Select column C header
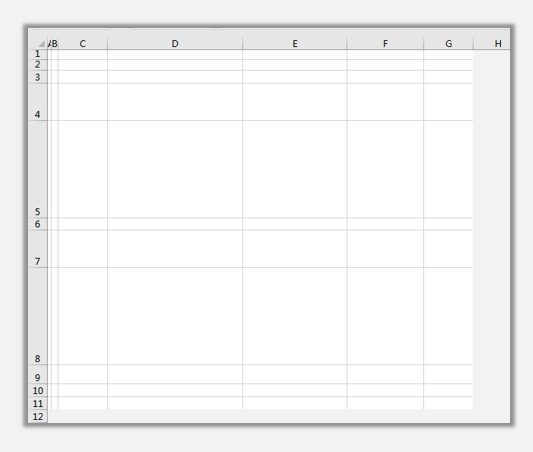The height and width of the screenshot is (452, 533). pyautogui.click(x=83, y=44)
